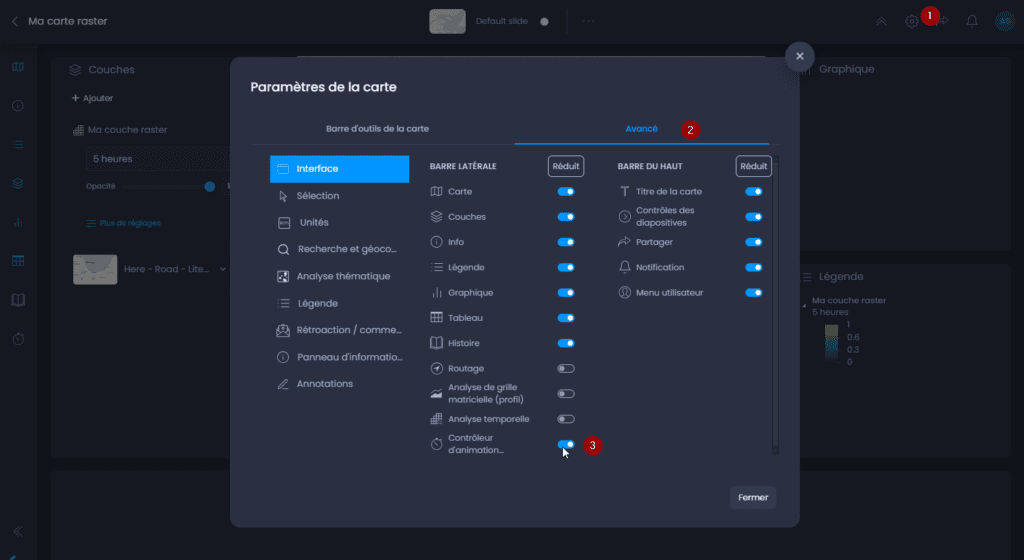Image resolution: width=1024 pixels, height=560 pixels.
Task: Click the Partager arrow icon in dialog
Action: (x=624, y=242)
